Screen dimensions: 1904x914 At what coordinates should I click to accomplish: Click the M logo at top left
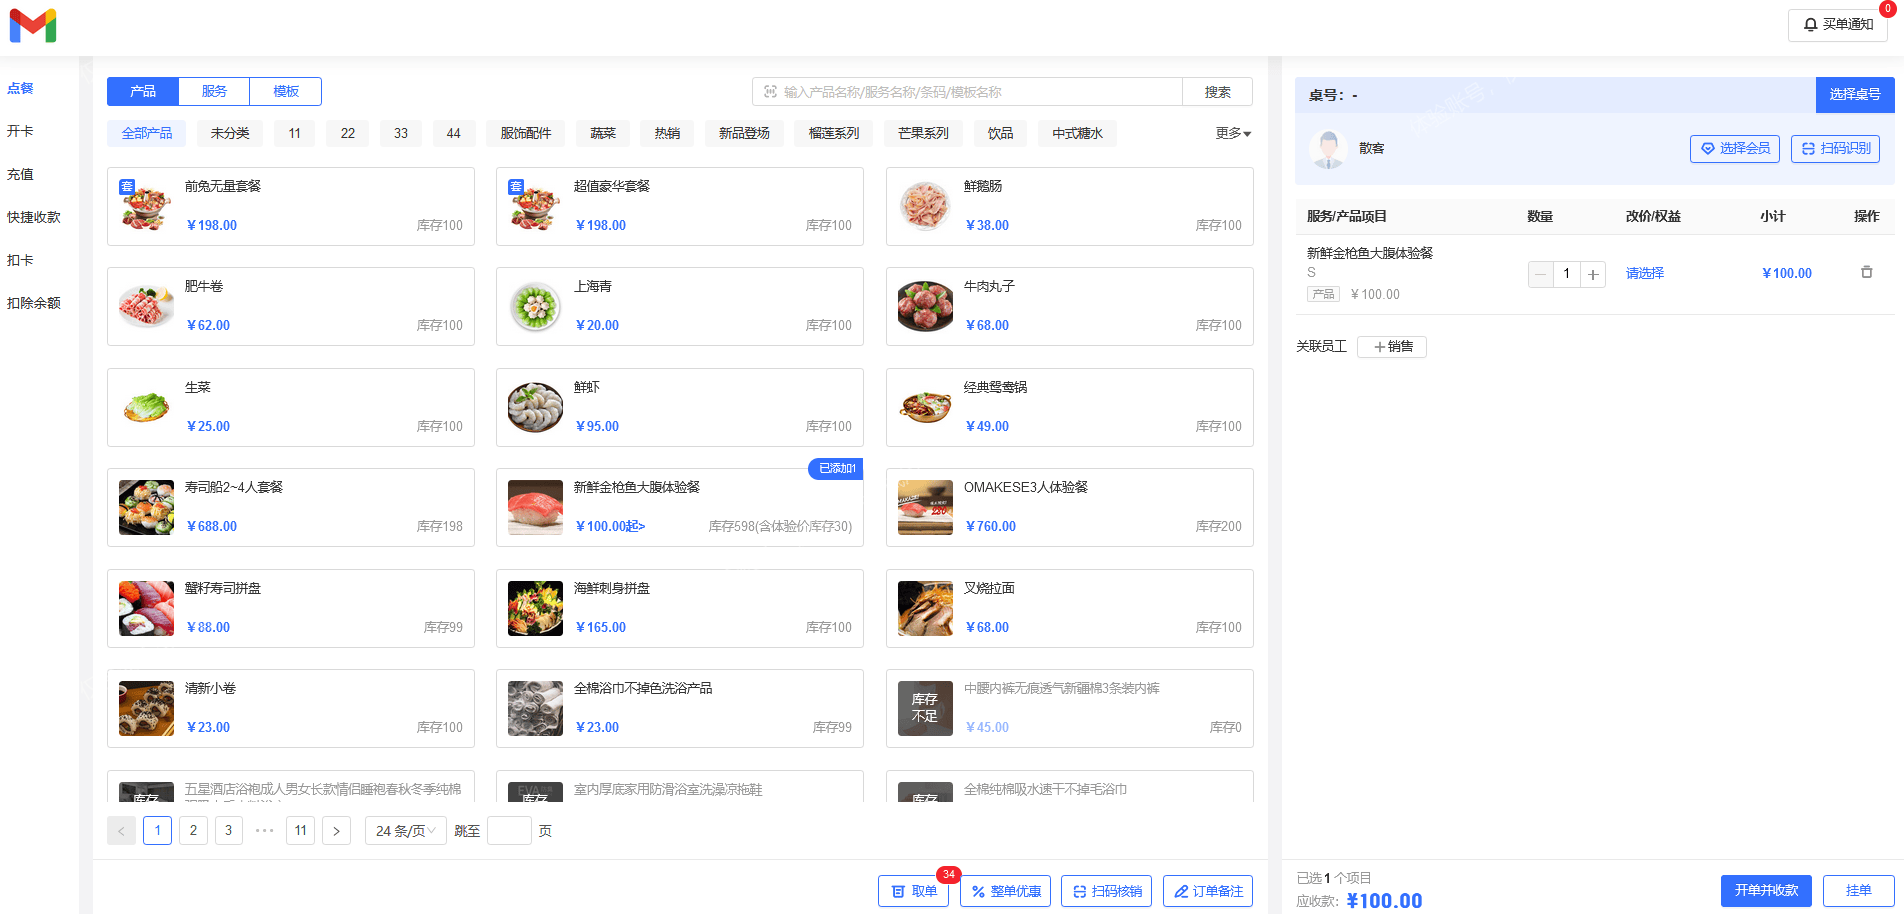[33, 26]
